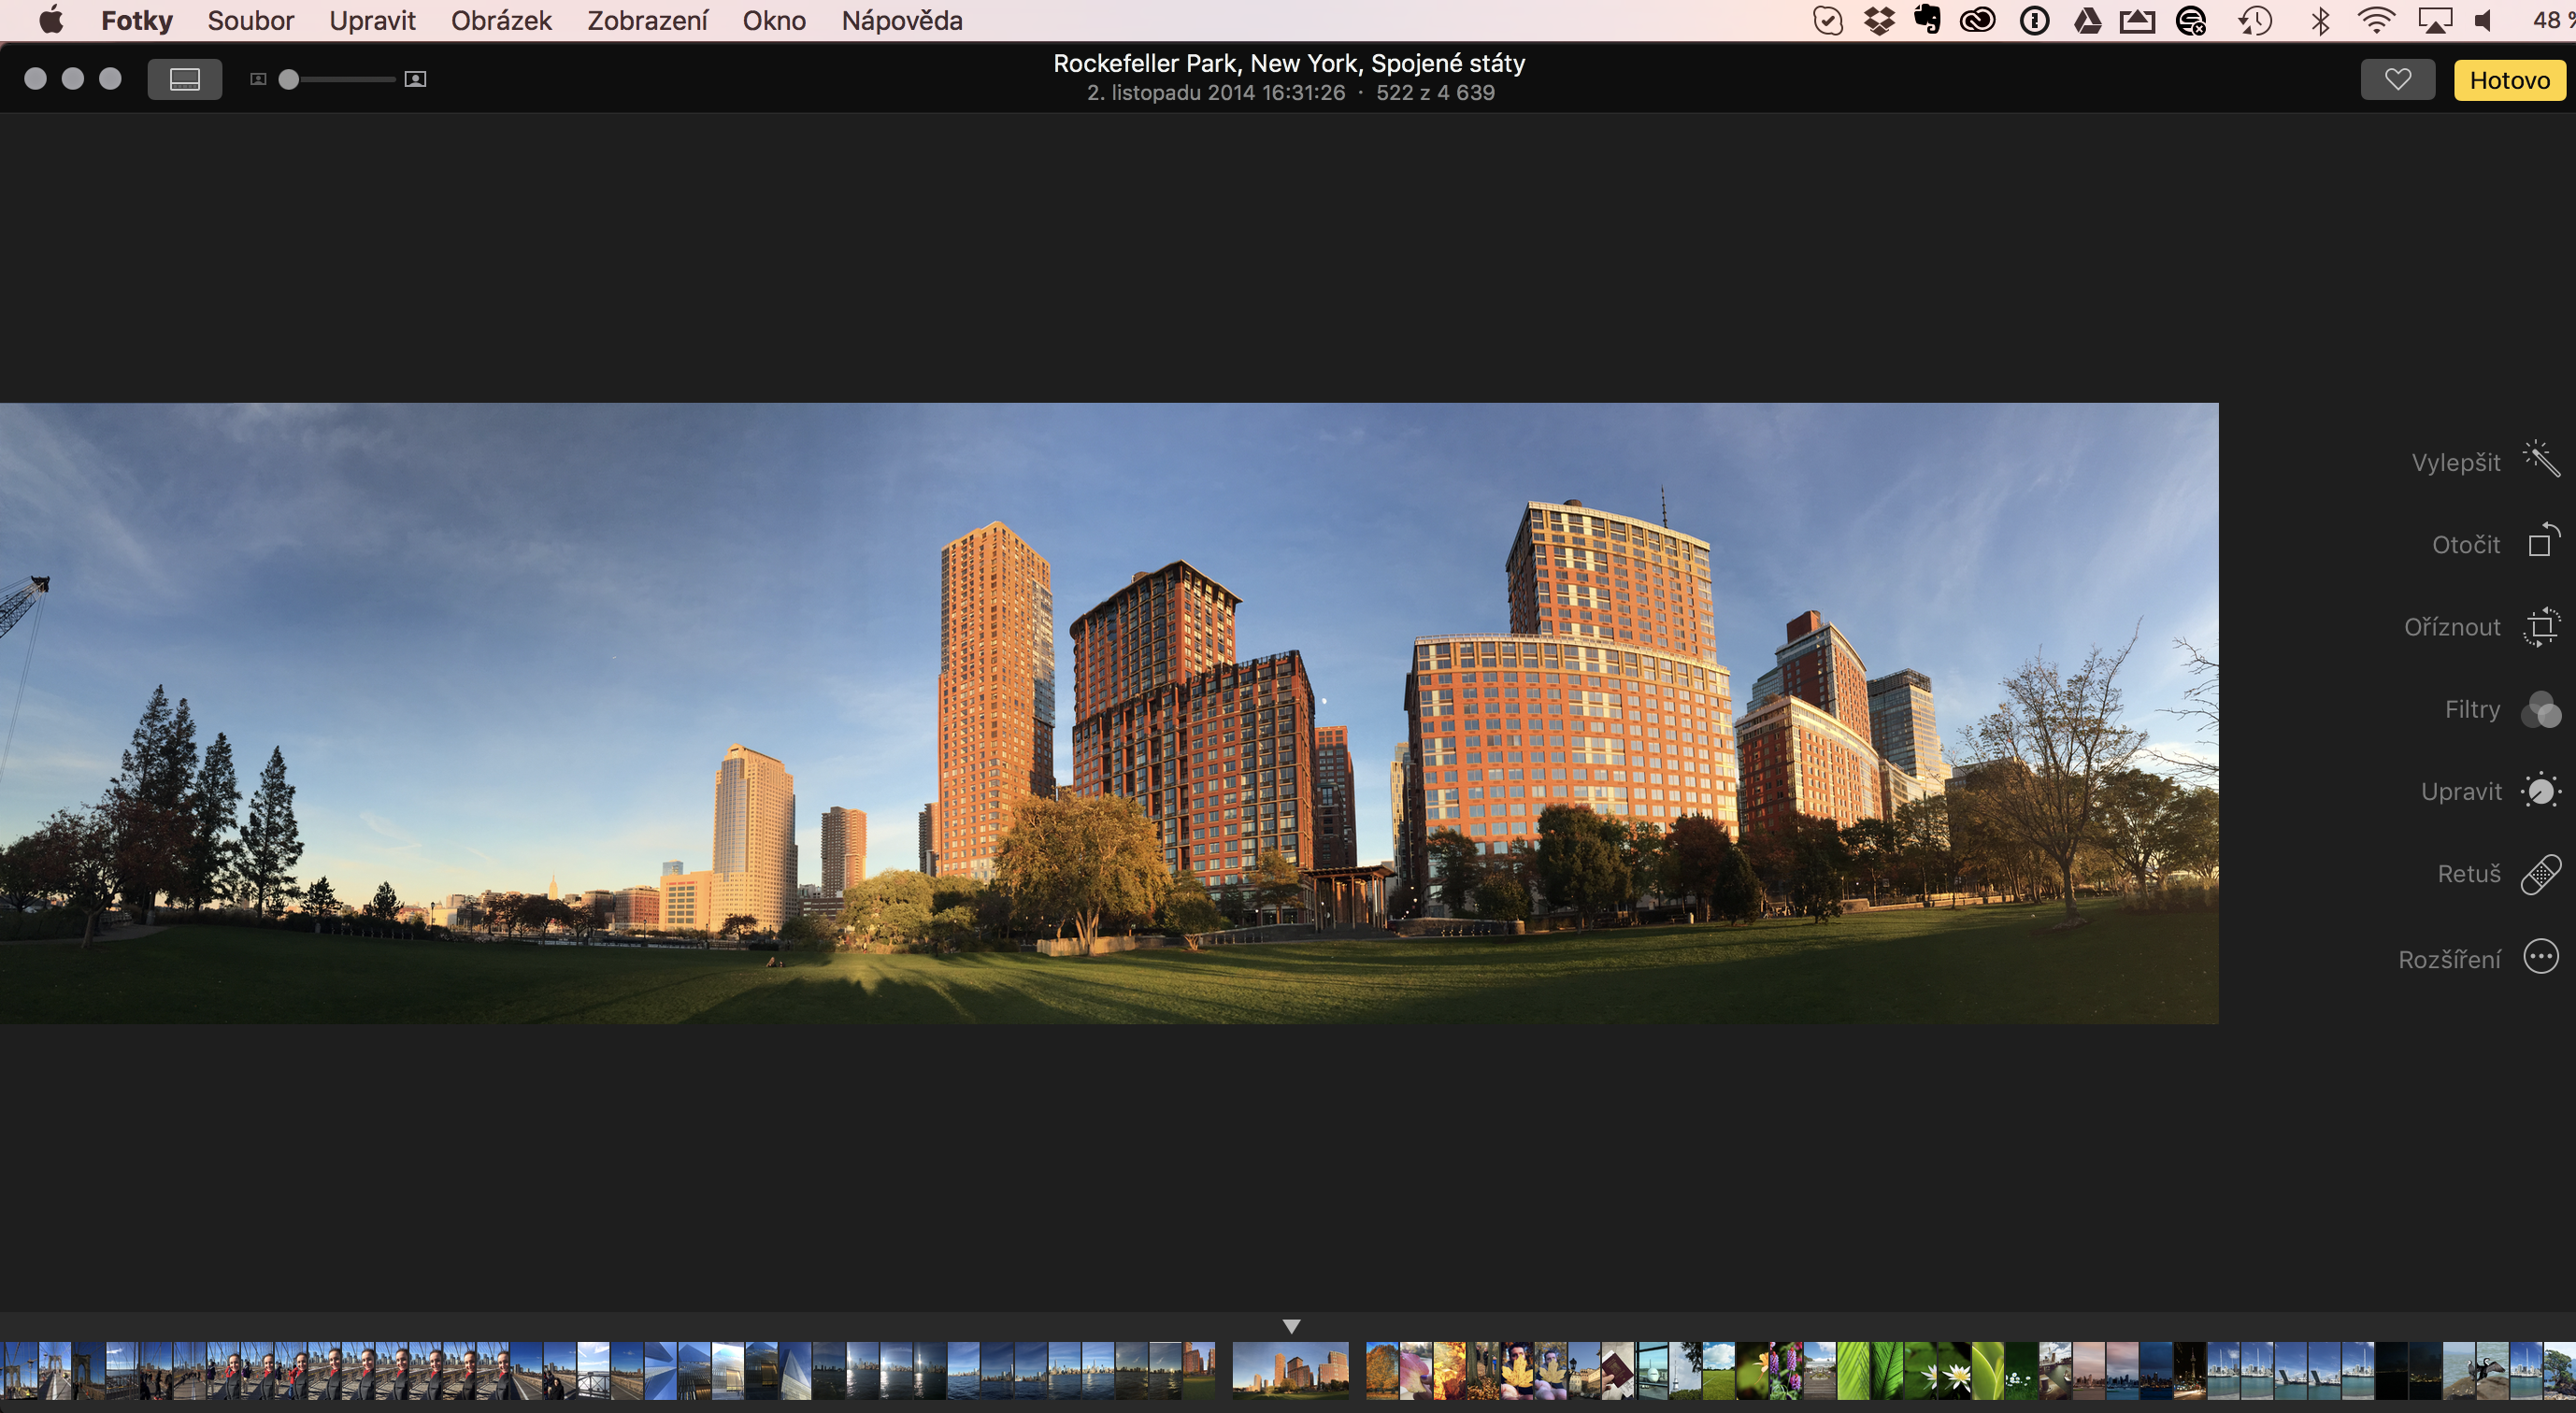Select the autumn tree thumbnail in filmstrip
Viewport: 2576px width, 1413px height.
click(1382, 1370)
